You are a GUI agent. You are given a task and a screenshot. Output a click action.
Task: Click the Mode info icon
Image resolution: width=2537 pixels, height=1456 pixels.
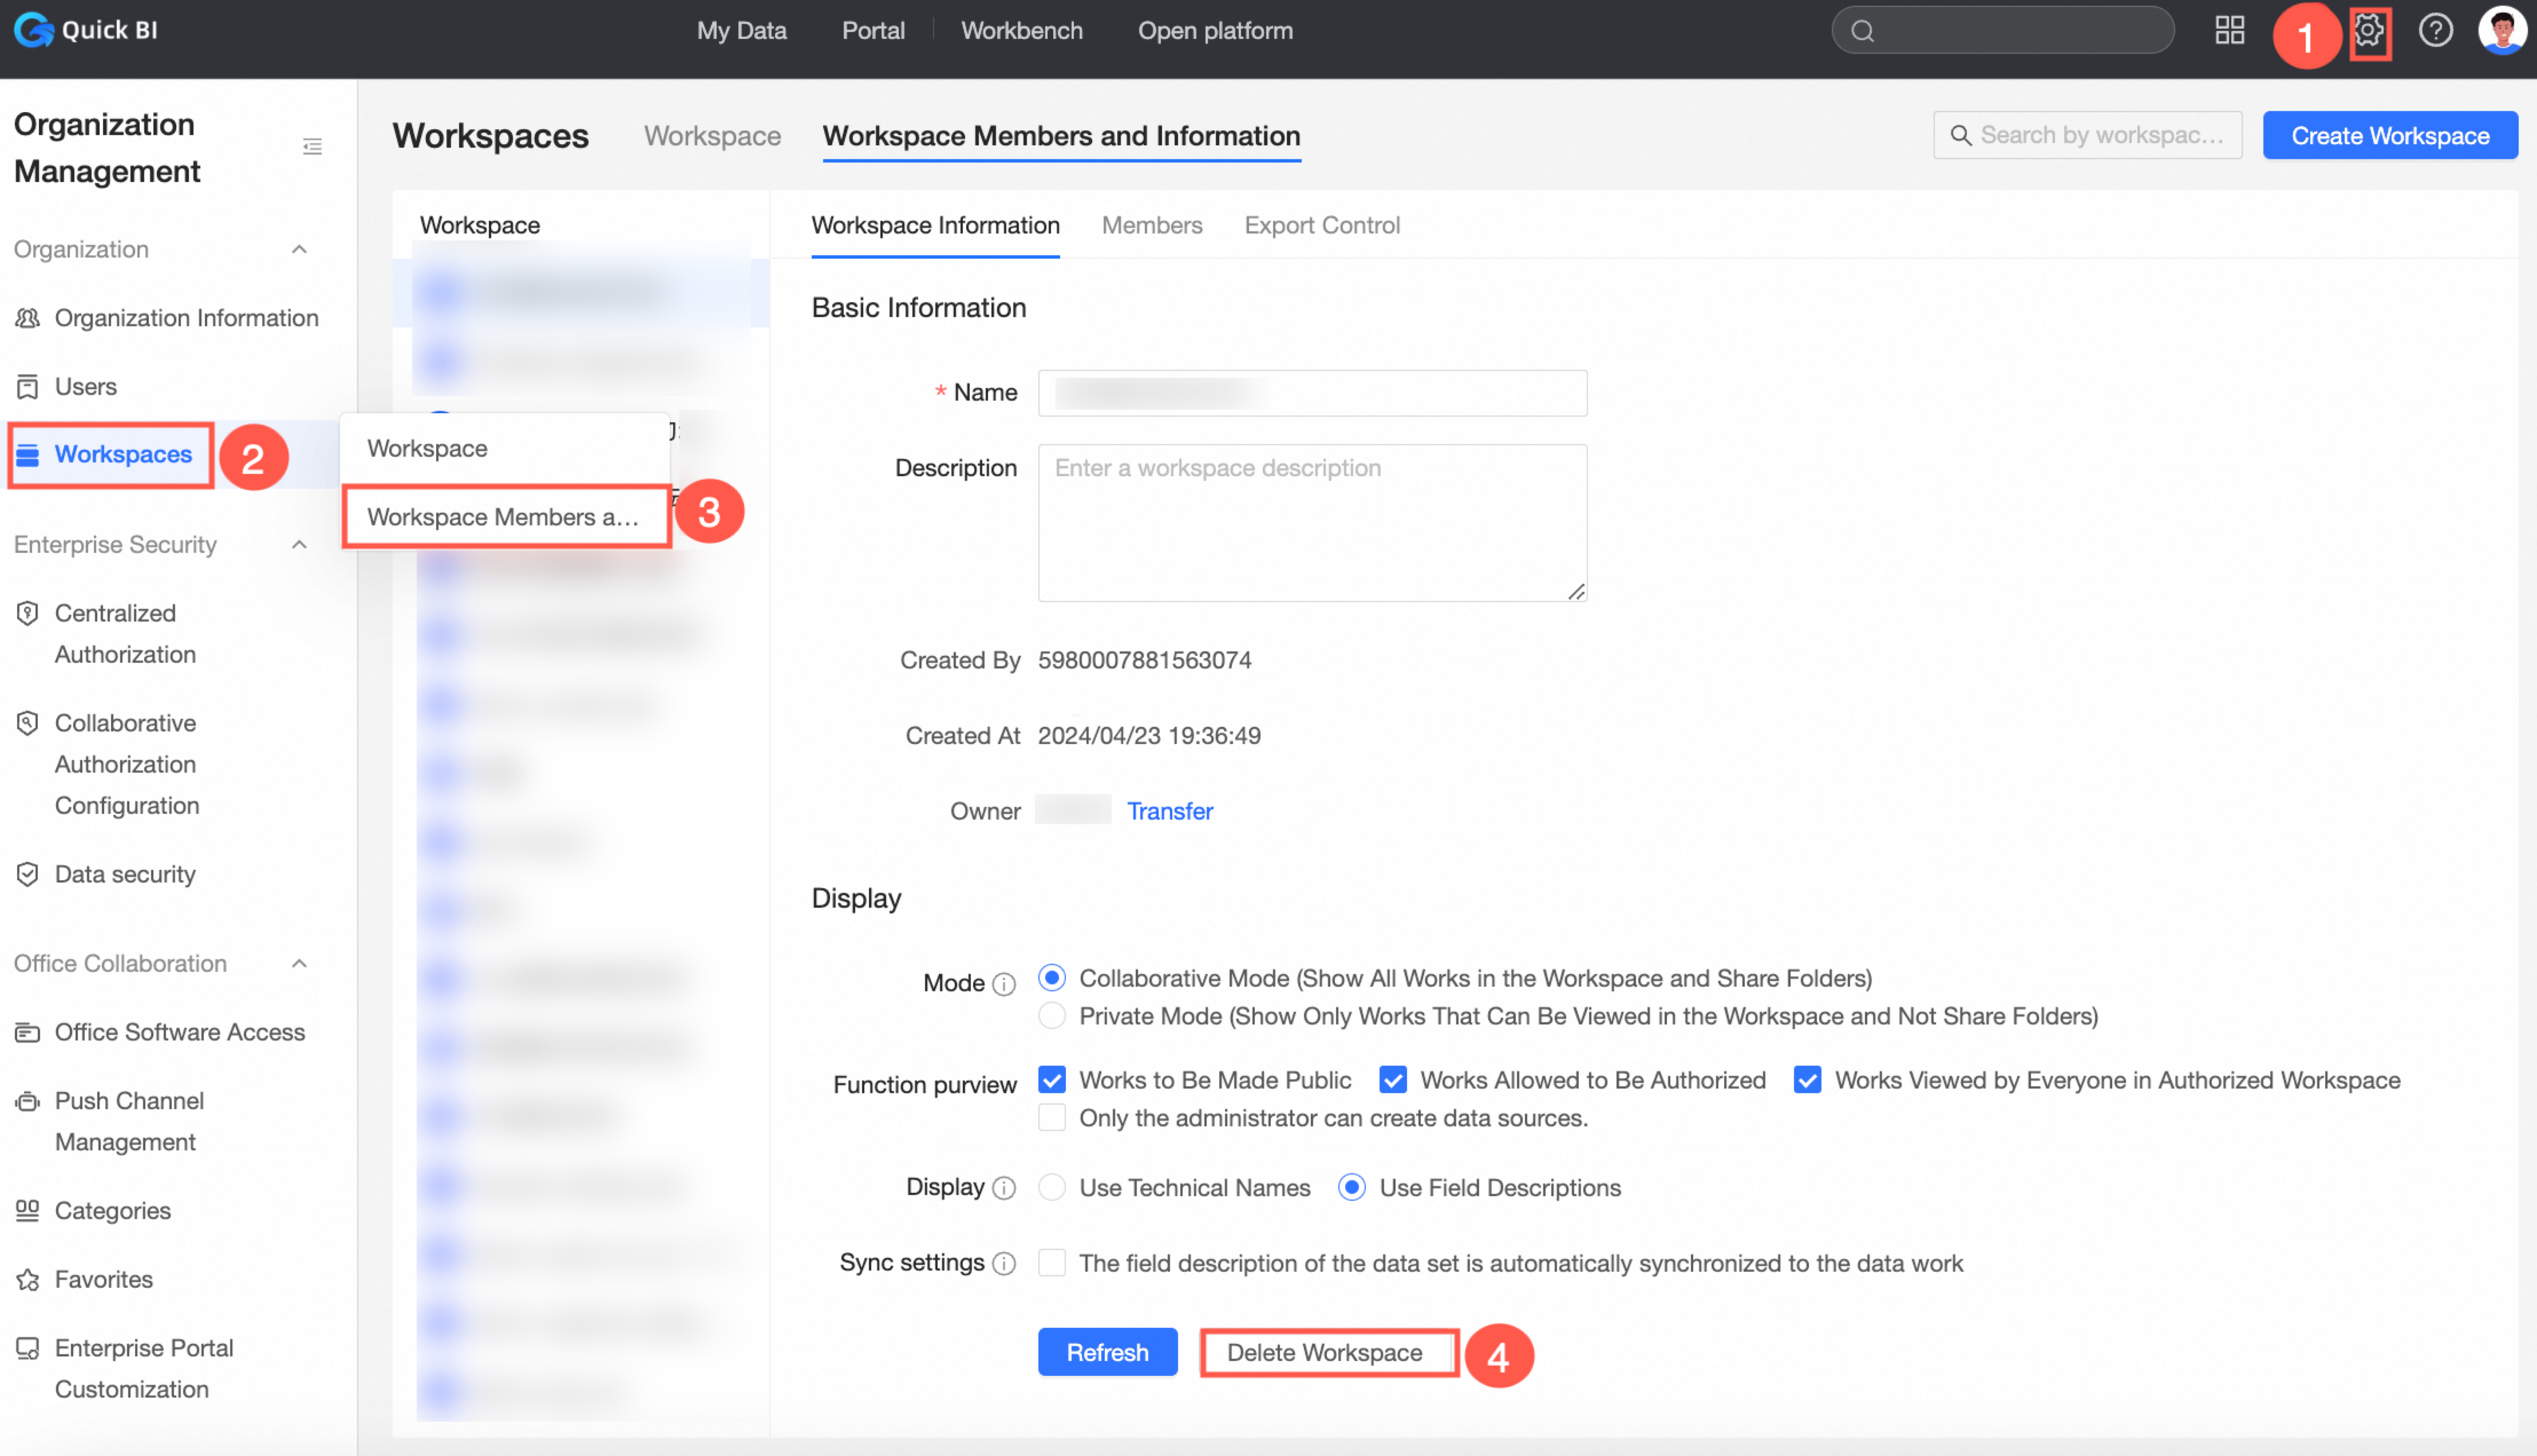click(x=1004, y=984)
